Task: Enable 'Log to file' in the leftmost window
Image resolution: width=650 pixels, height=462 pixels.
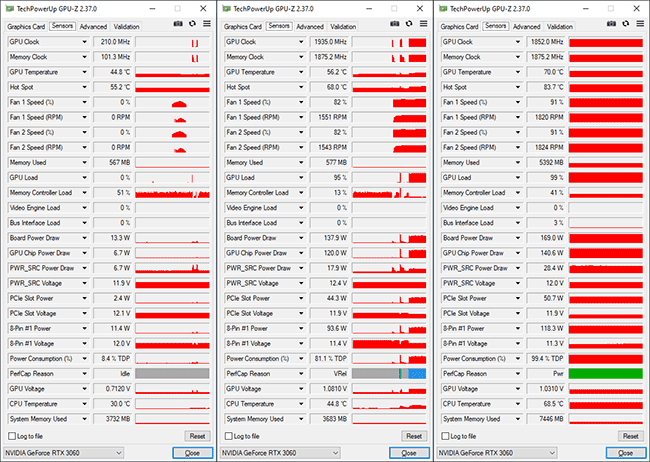Action: 12,436
